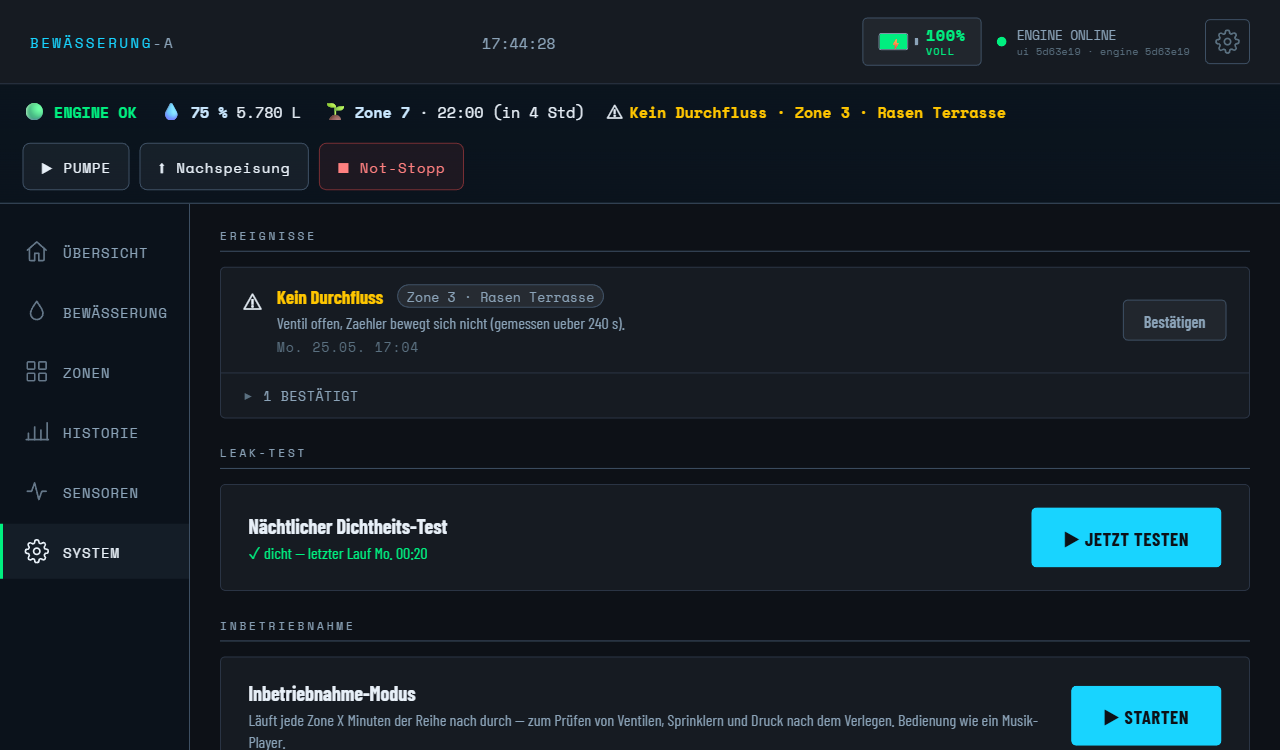The height and width of the screenshot is (750, 1280).
Task: Click the Inbetriebnahme-Modus heading
Action: pyautogui.click(x=332, y=693)
